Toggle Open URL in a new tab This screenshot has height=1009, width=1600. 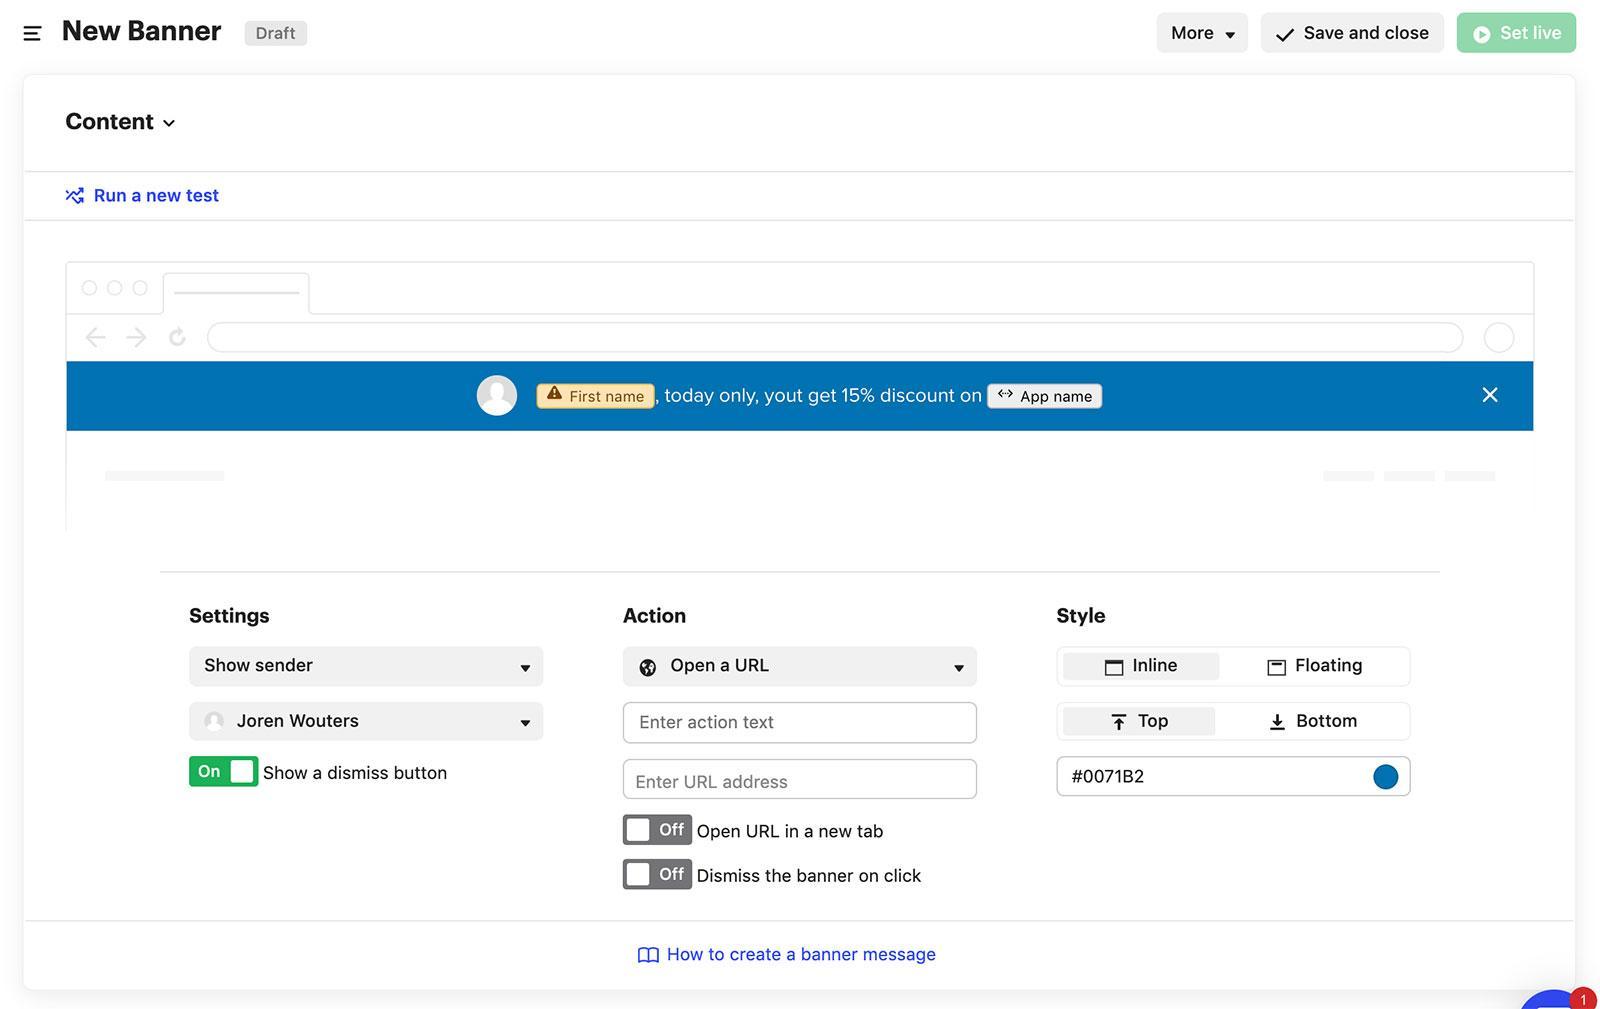coord(657,830)
